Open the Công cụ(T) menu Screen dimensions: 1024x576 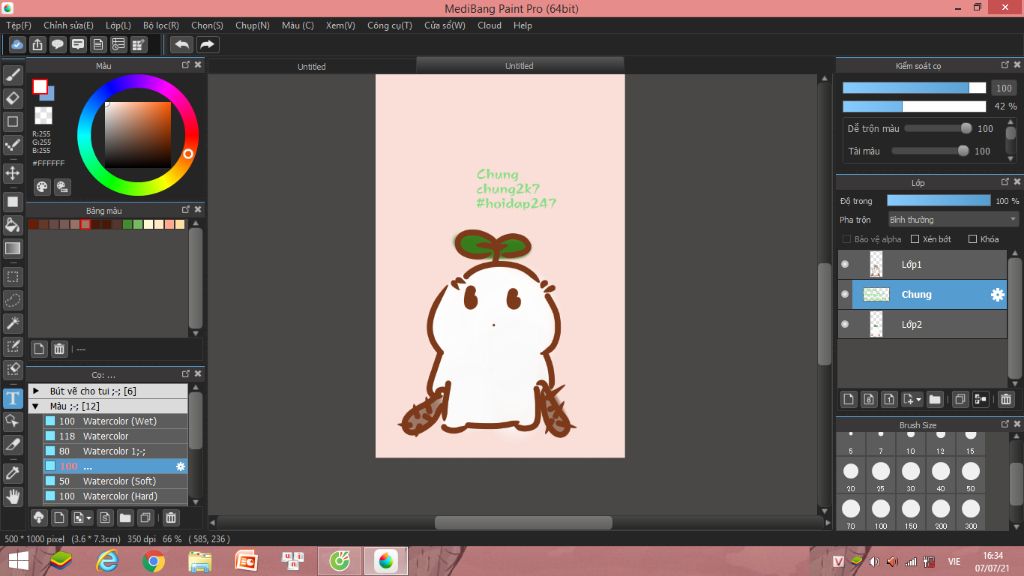(x=390, y=25)
